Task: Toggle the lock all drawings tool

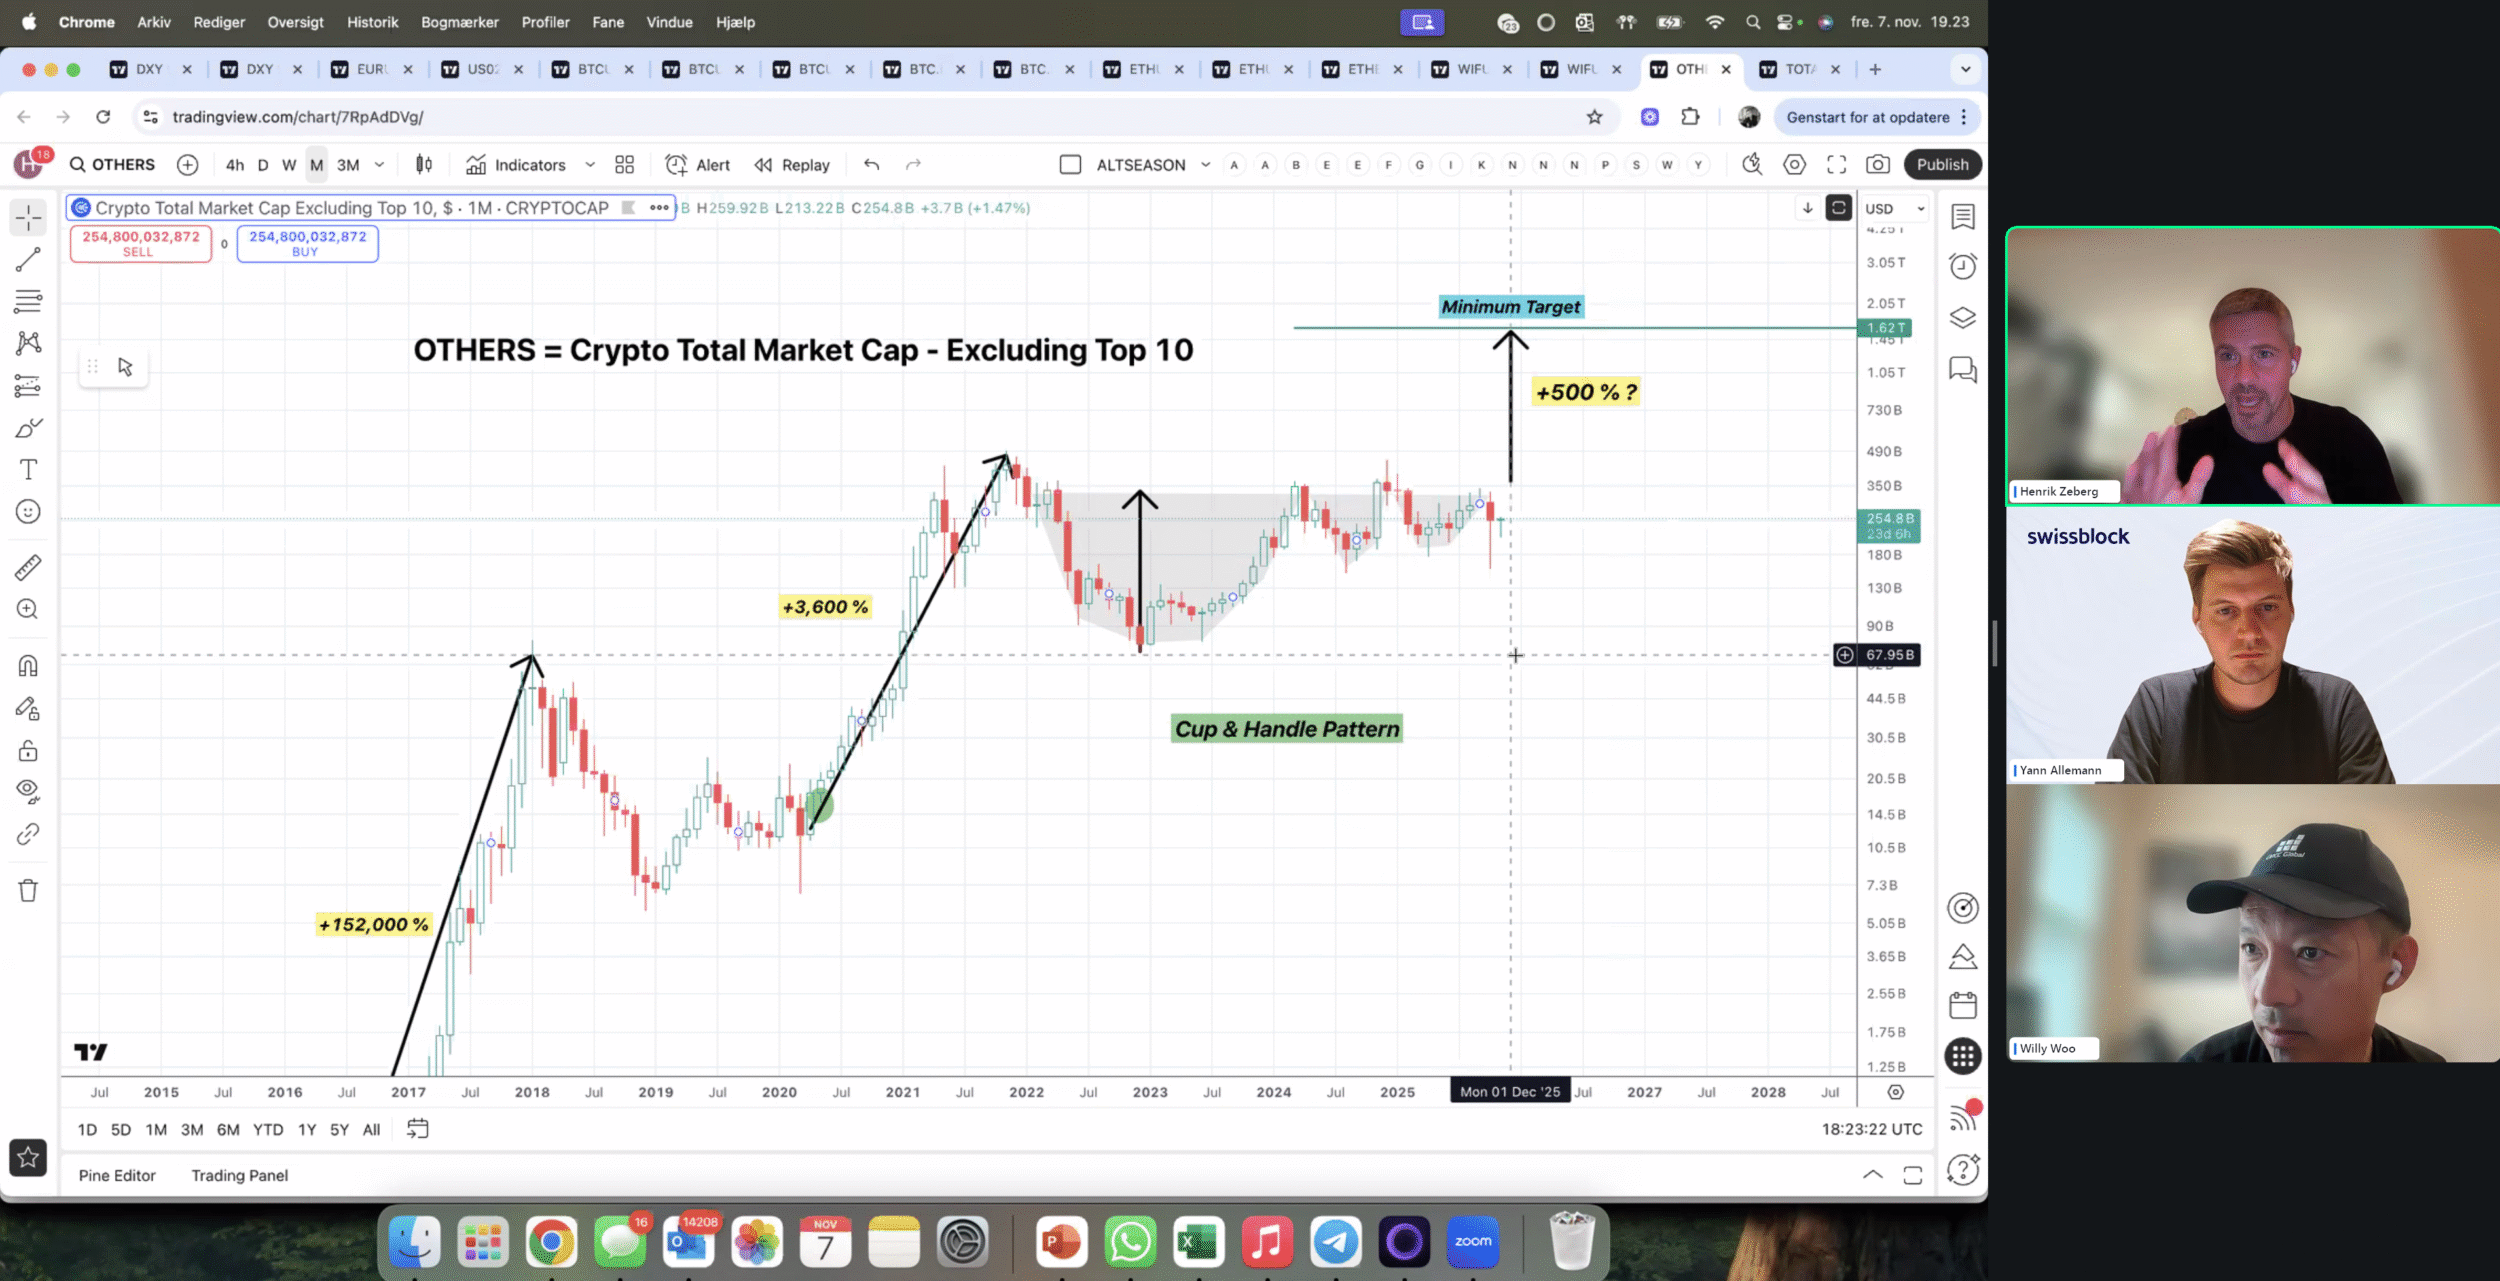Action: (x=28, y=750)
